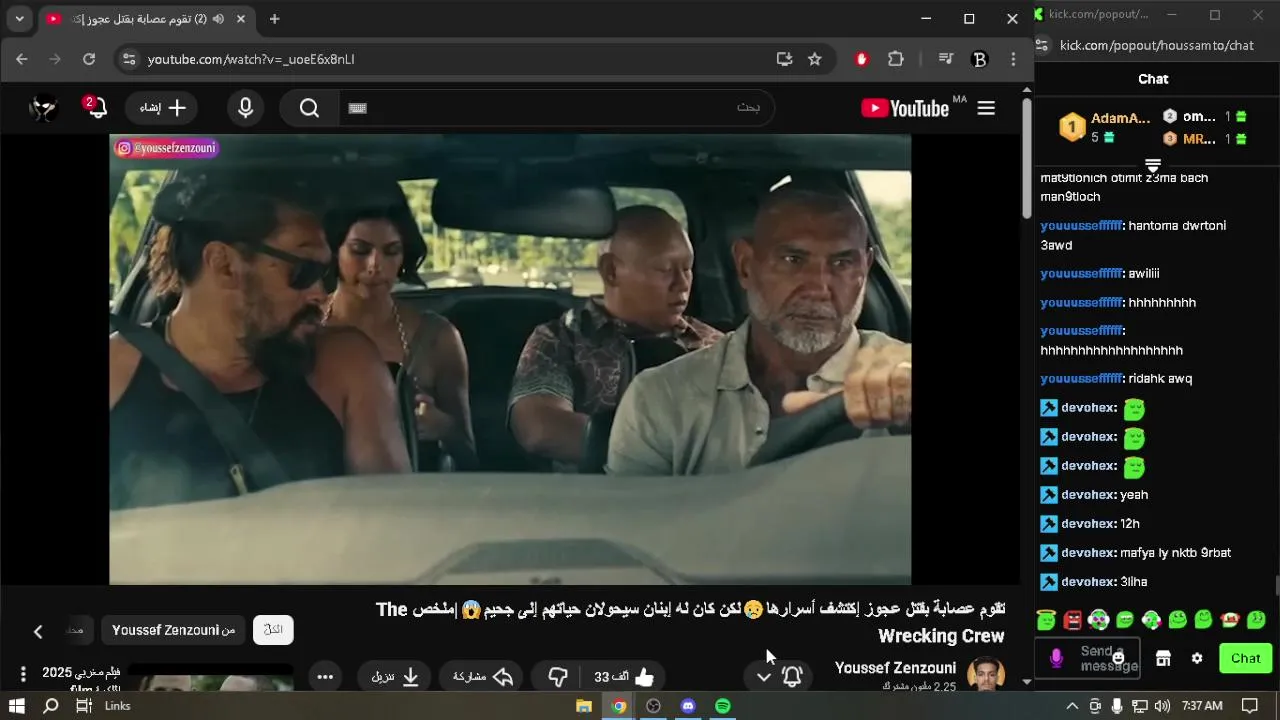
Task: Play or pause the YouTube video
Action: pos(510,359)
